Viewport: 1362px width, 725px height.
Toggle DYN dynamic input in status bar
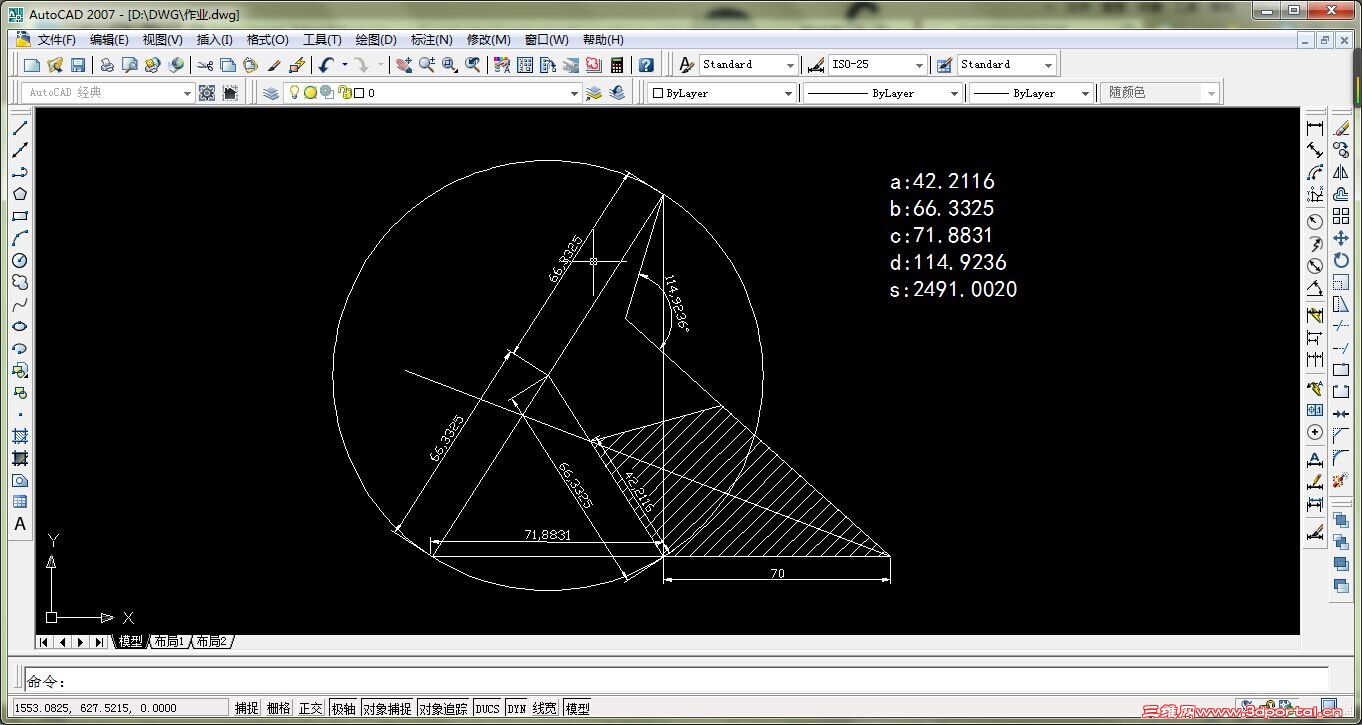[516, 708]
